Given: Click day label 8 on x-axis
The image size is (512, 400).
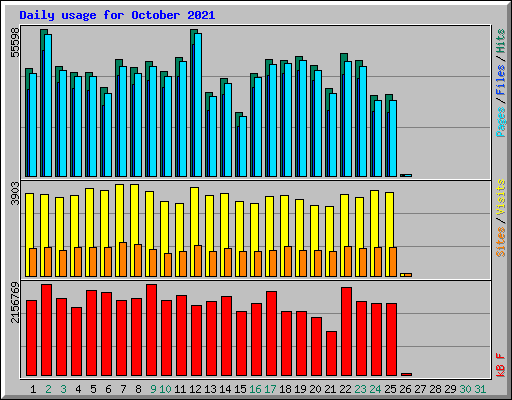Looking at the screenshot, I should click(x=138, y=389).
